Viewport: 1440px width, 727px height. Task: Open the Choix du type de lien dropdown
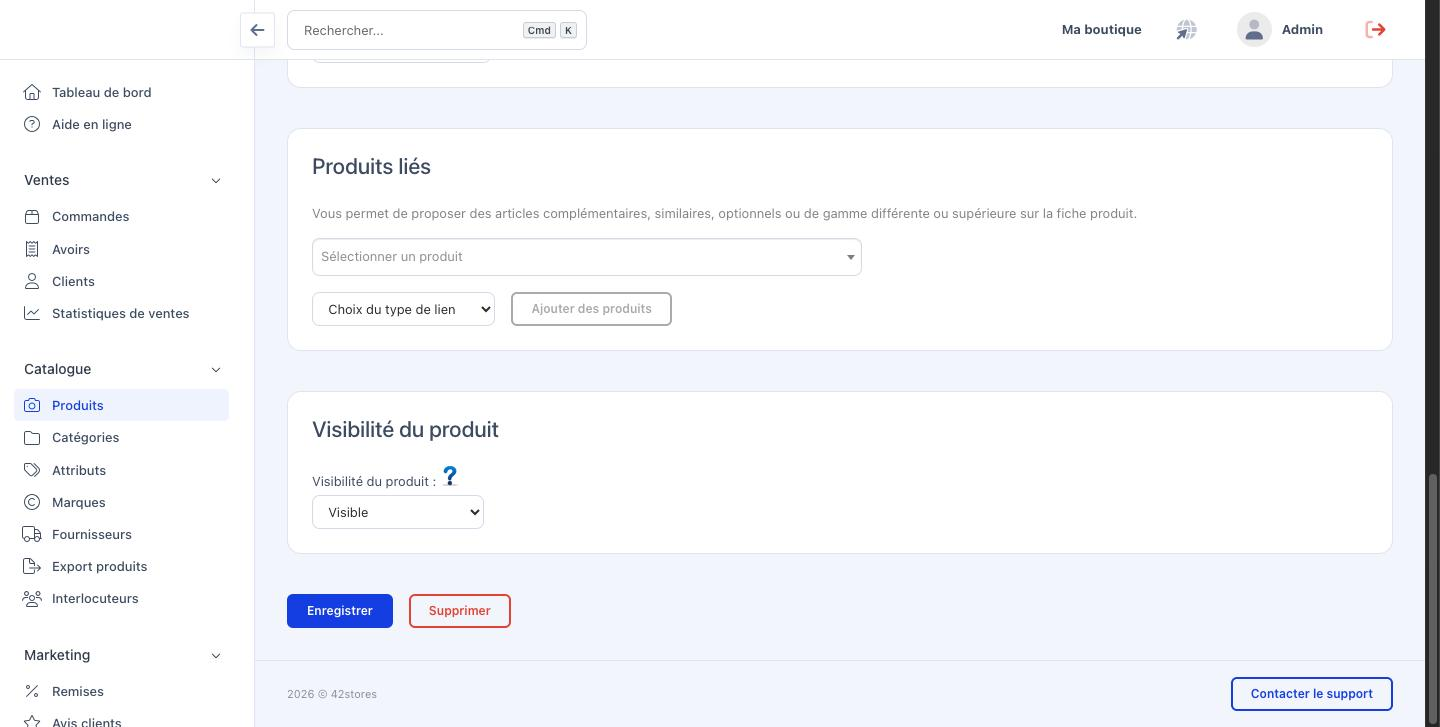403,309
